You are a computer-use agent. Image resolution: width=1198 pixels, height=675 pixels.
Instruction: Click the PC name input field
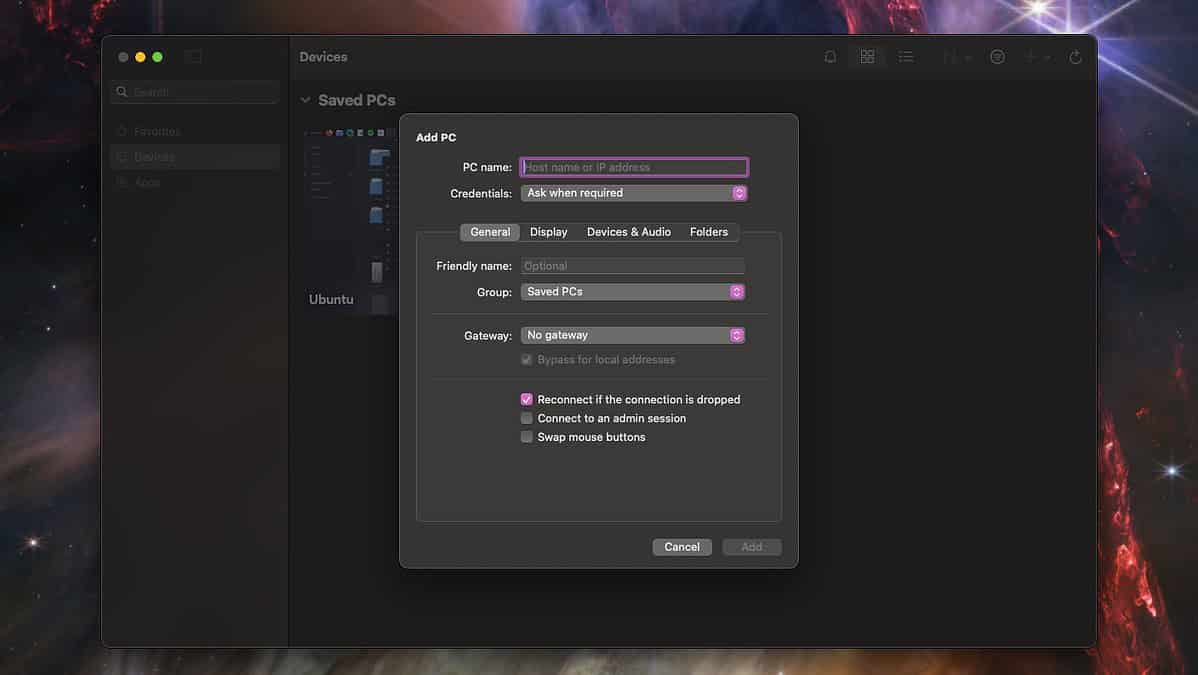(634, 166)
